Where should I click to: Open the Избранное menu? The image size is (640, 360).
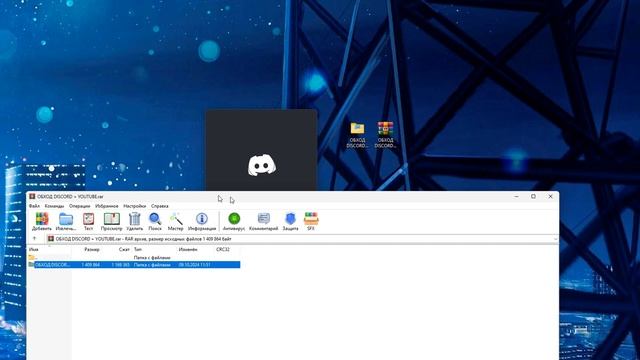click(x=107, y=206)
